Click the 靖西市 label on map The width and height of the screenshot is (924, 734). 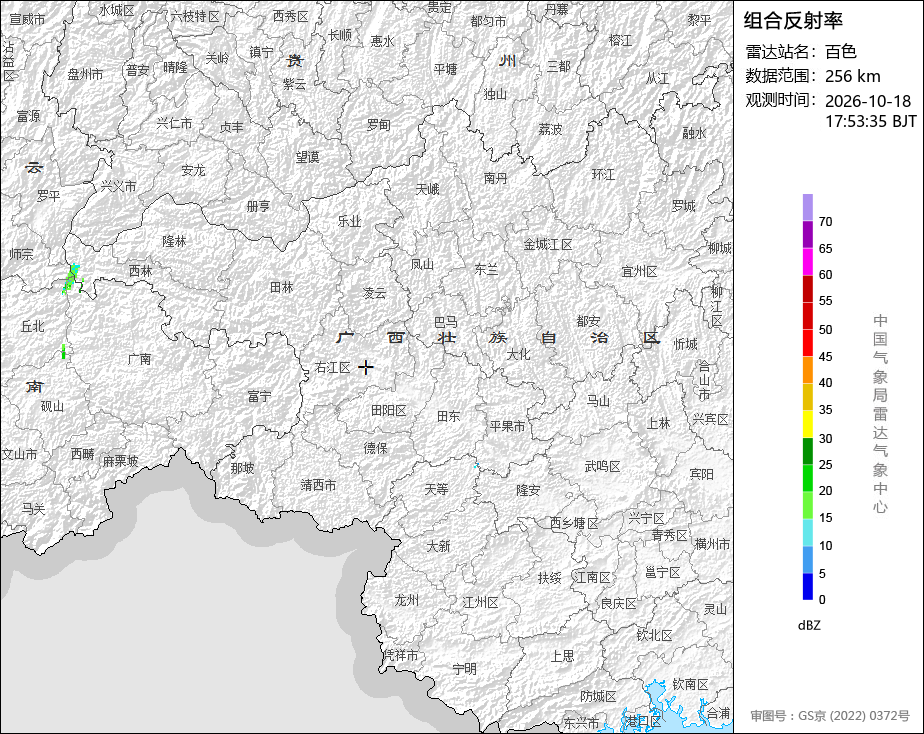(318, 485)
